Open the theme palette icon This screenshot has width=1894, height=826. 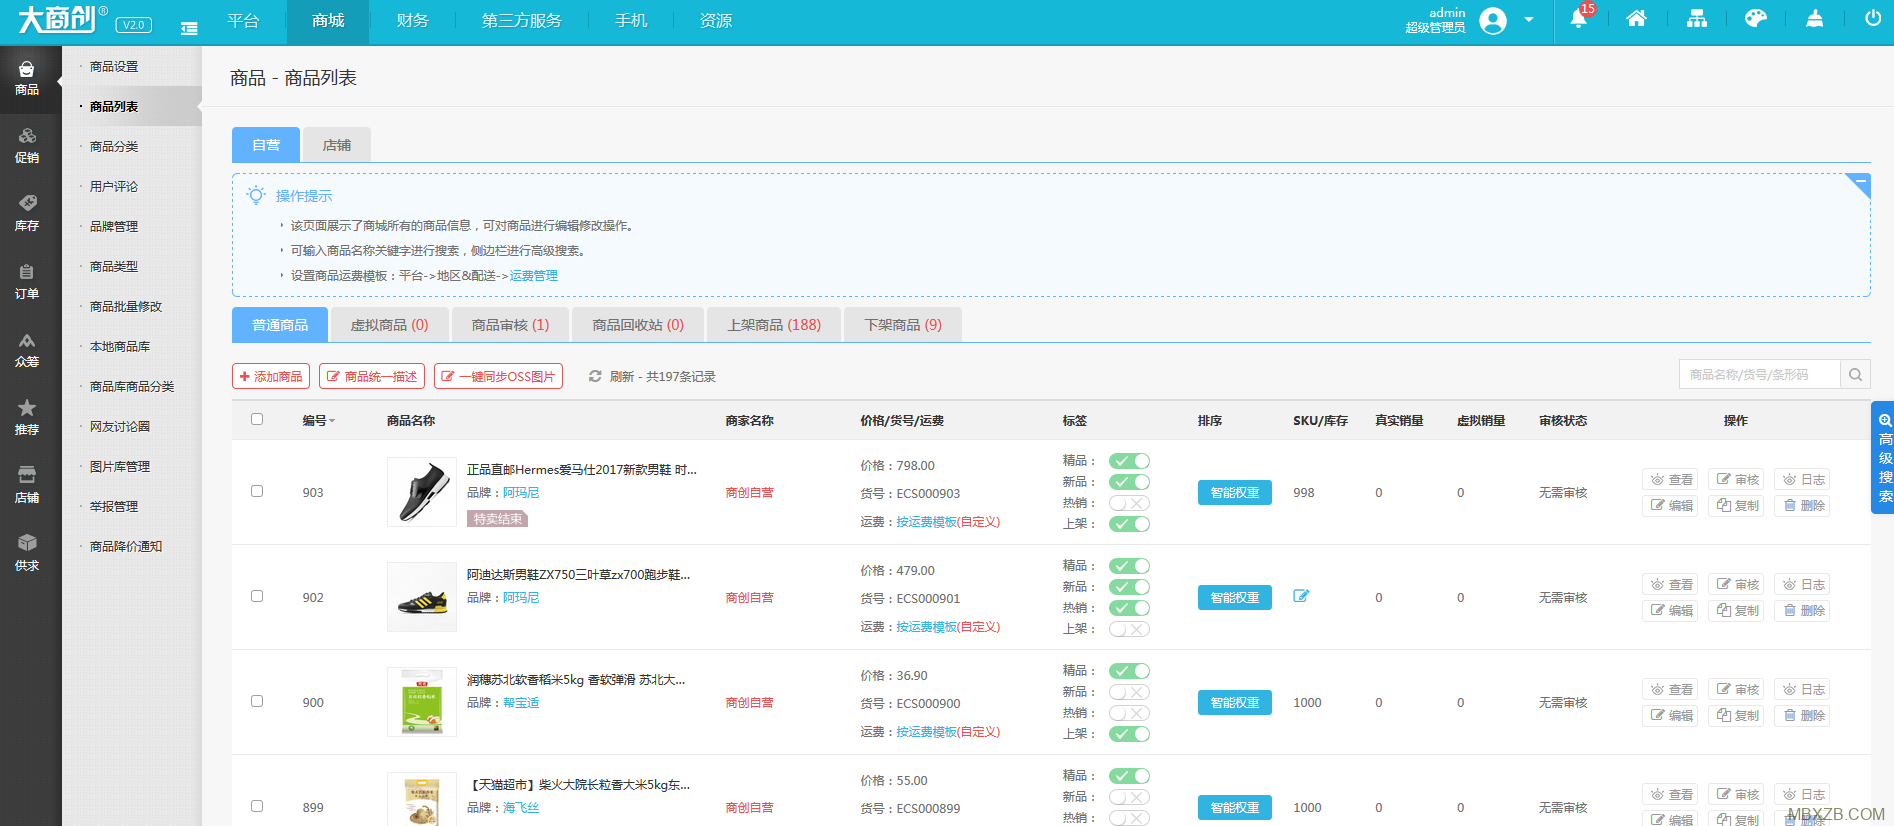point(1755,19)
